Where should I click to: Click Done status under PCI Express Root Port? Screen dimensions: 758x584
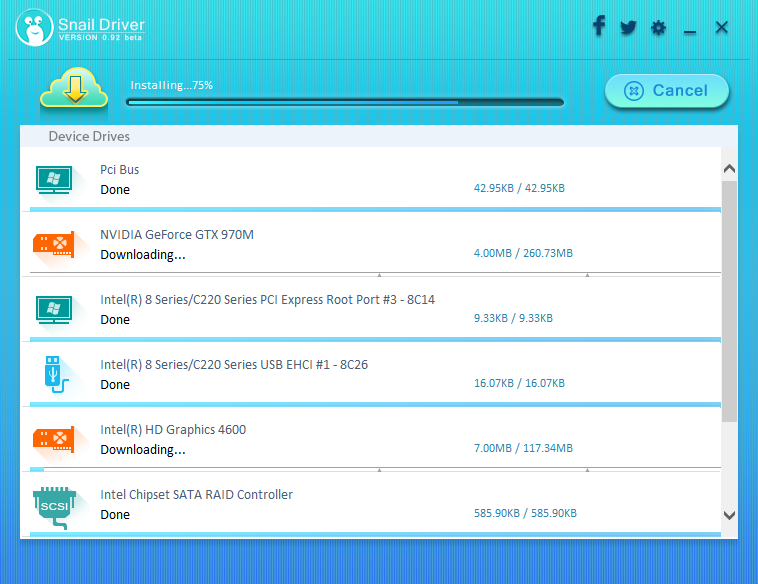115,320
